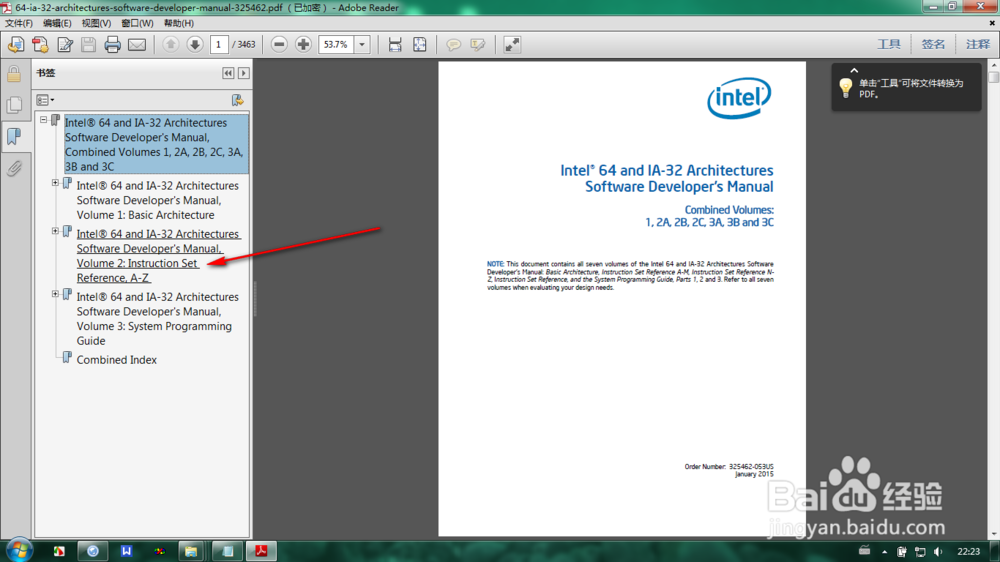Switch to Adobe Reader taskbar icon
Viewport: 1000px width, 562px height.
coord(261,551)
